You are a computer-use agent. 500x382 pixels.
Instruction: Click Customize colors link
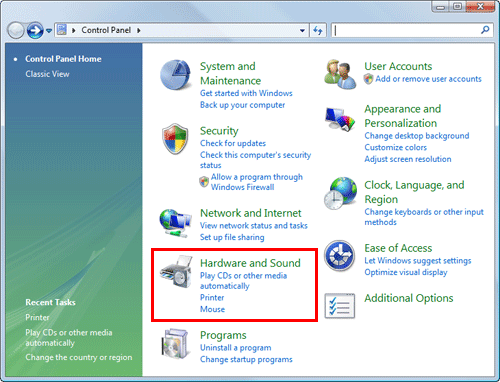click(395, 147)
